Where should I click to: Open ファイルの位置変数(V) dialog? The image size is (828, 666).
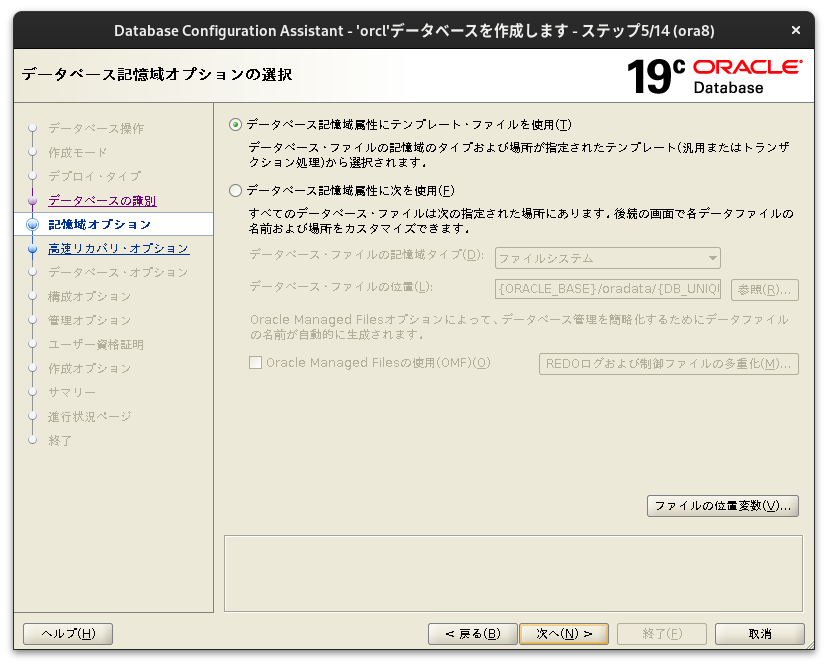(722, 506)
